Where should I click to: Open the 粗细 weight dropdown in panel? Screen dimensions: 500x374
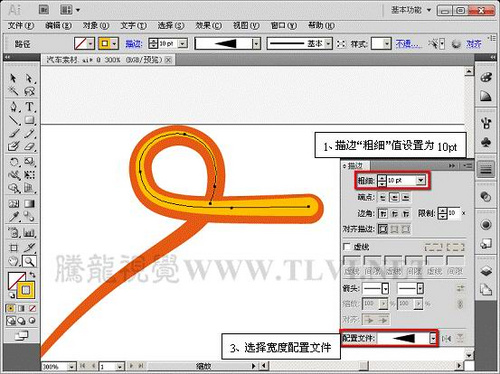tap(421, 180)
